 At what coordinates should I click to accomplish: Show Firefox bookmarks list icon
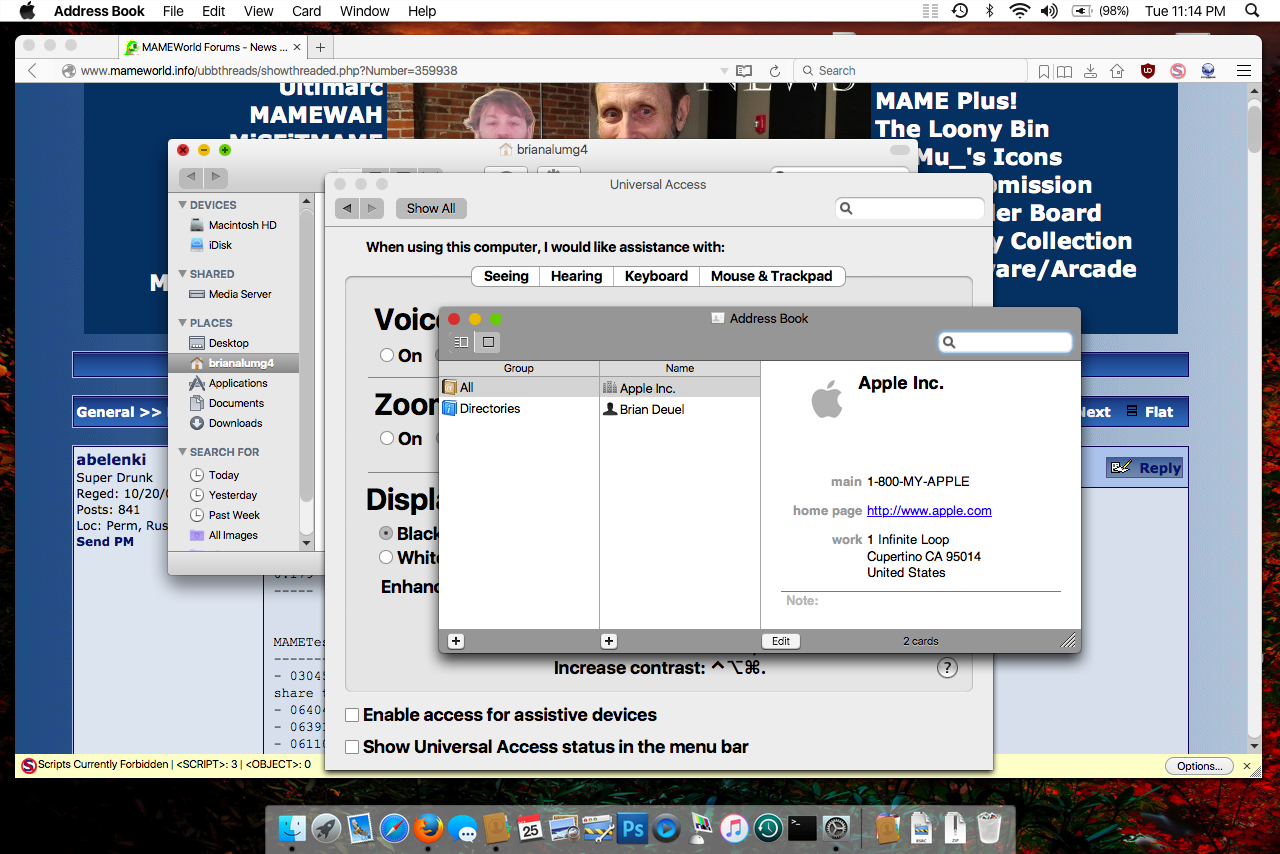[x=1065, y=71]
